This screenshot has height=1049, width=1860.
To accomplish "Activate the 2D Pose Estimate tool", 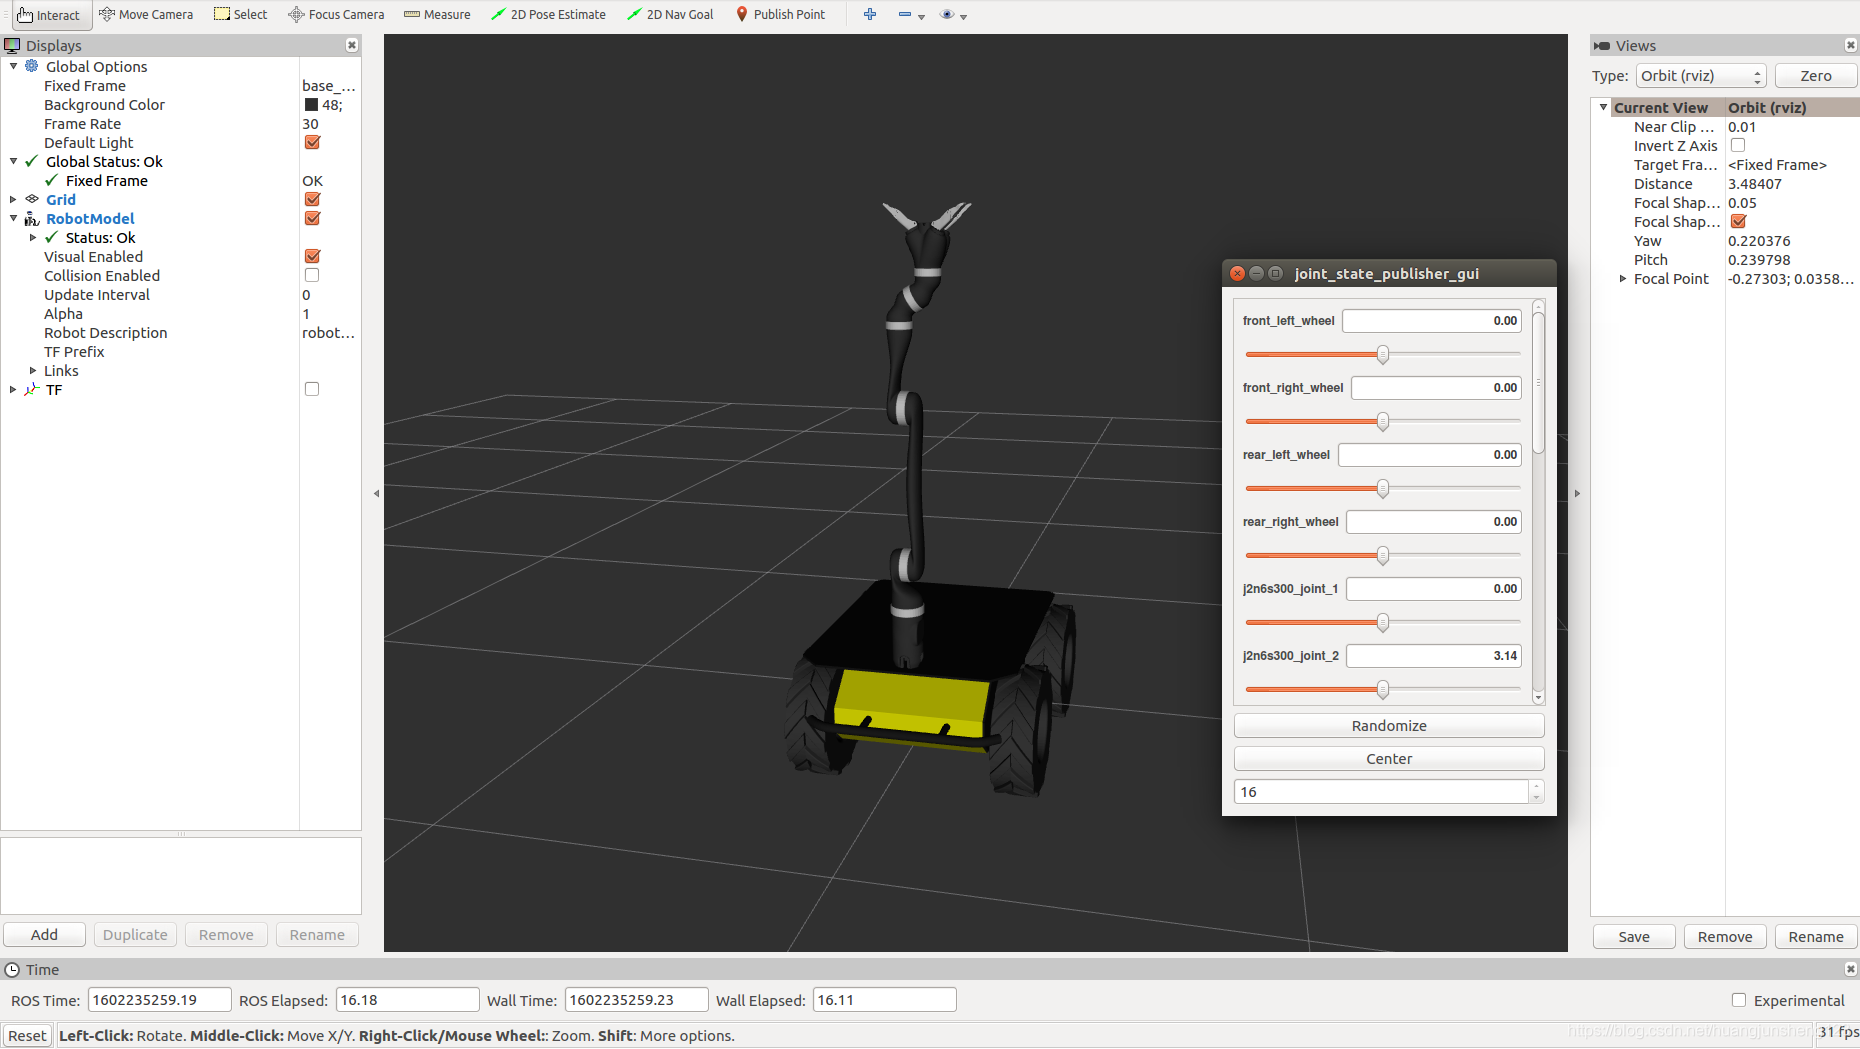I will pos(548,15).
